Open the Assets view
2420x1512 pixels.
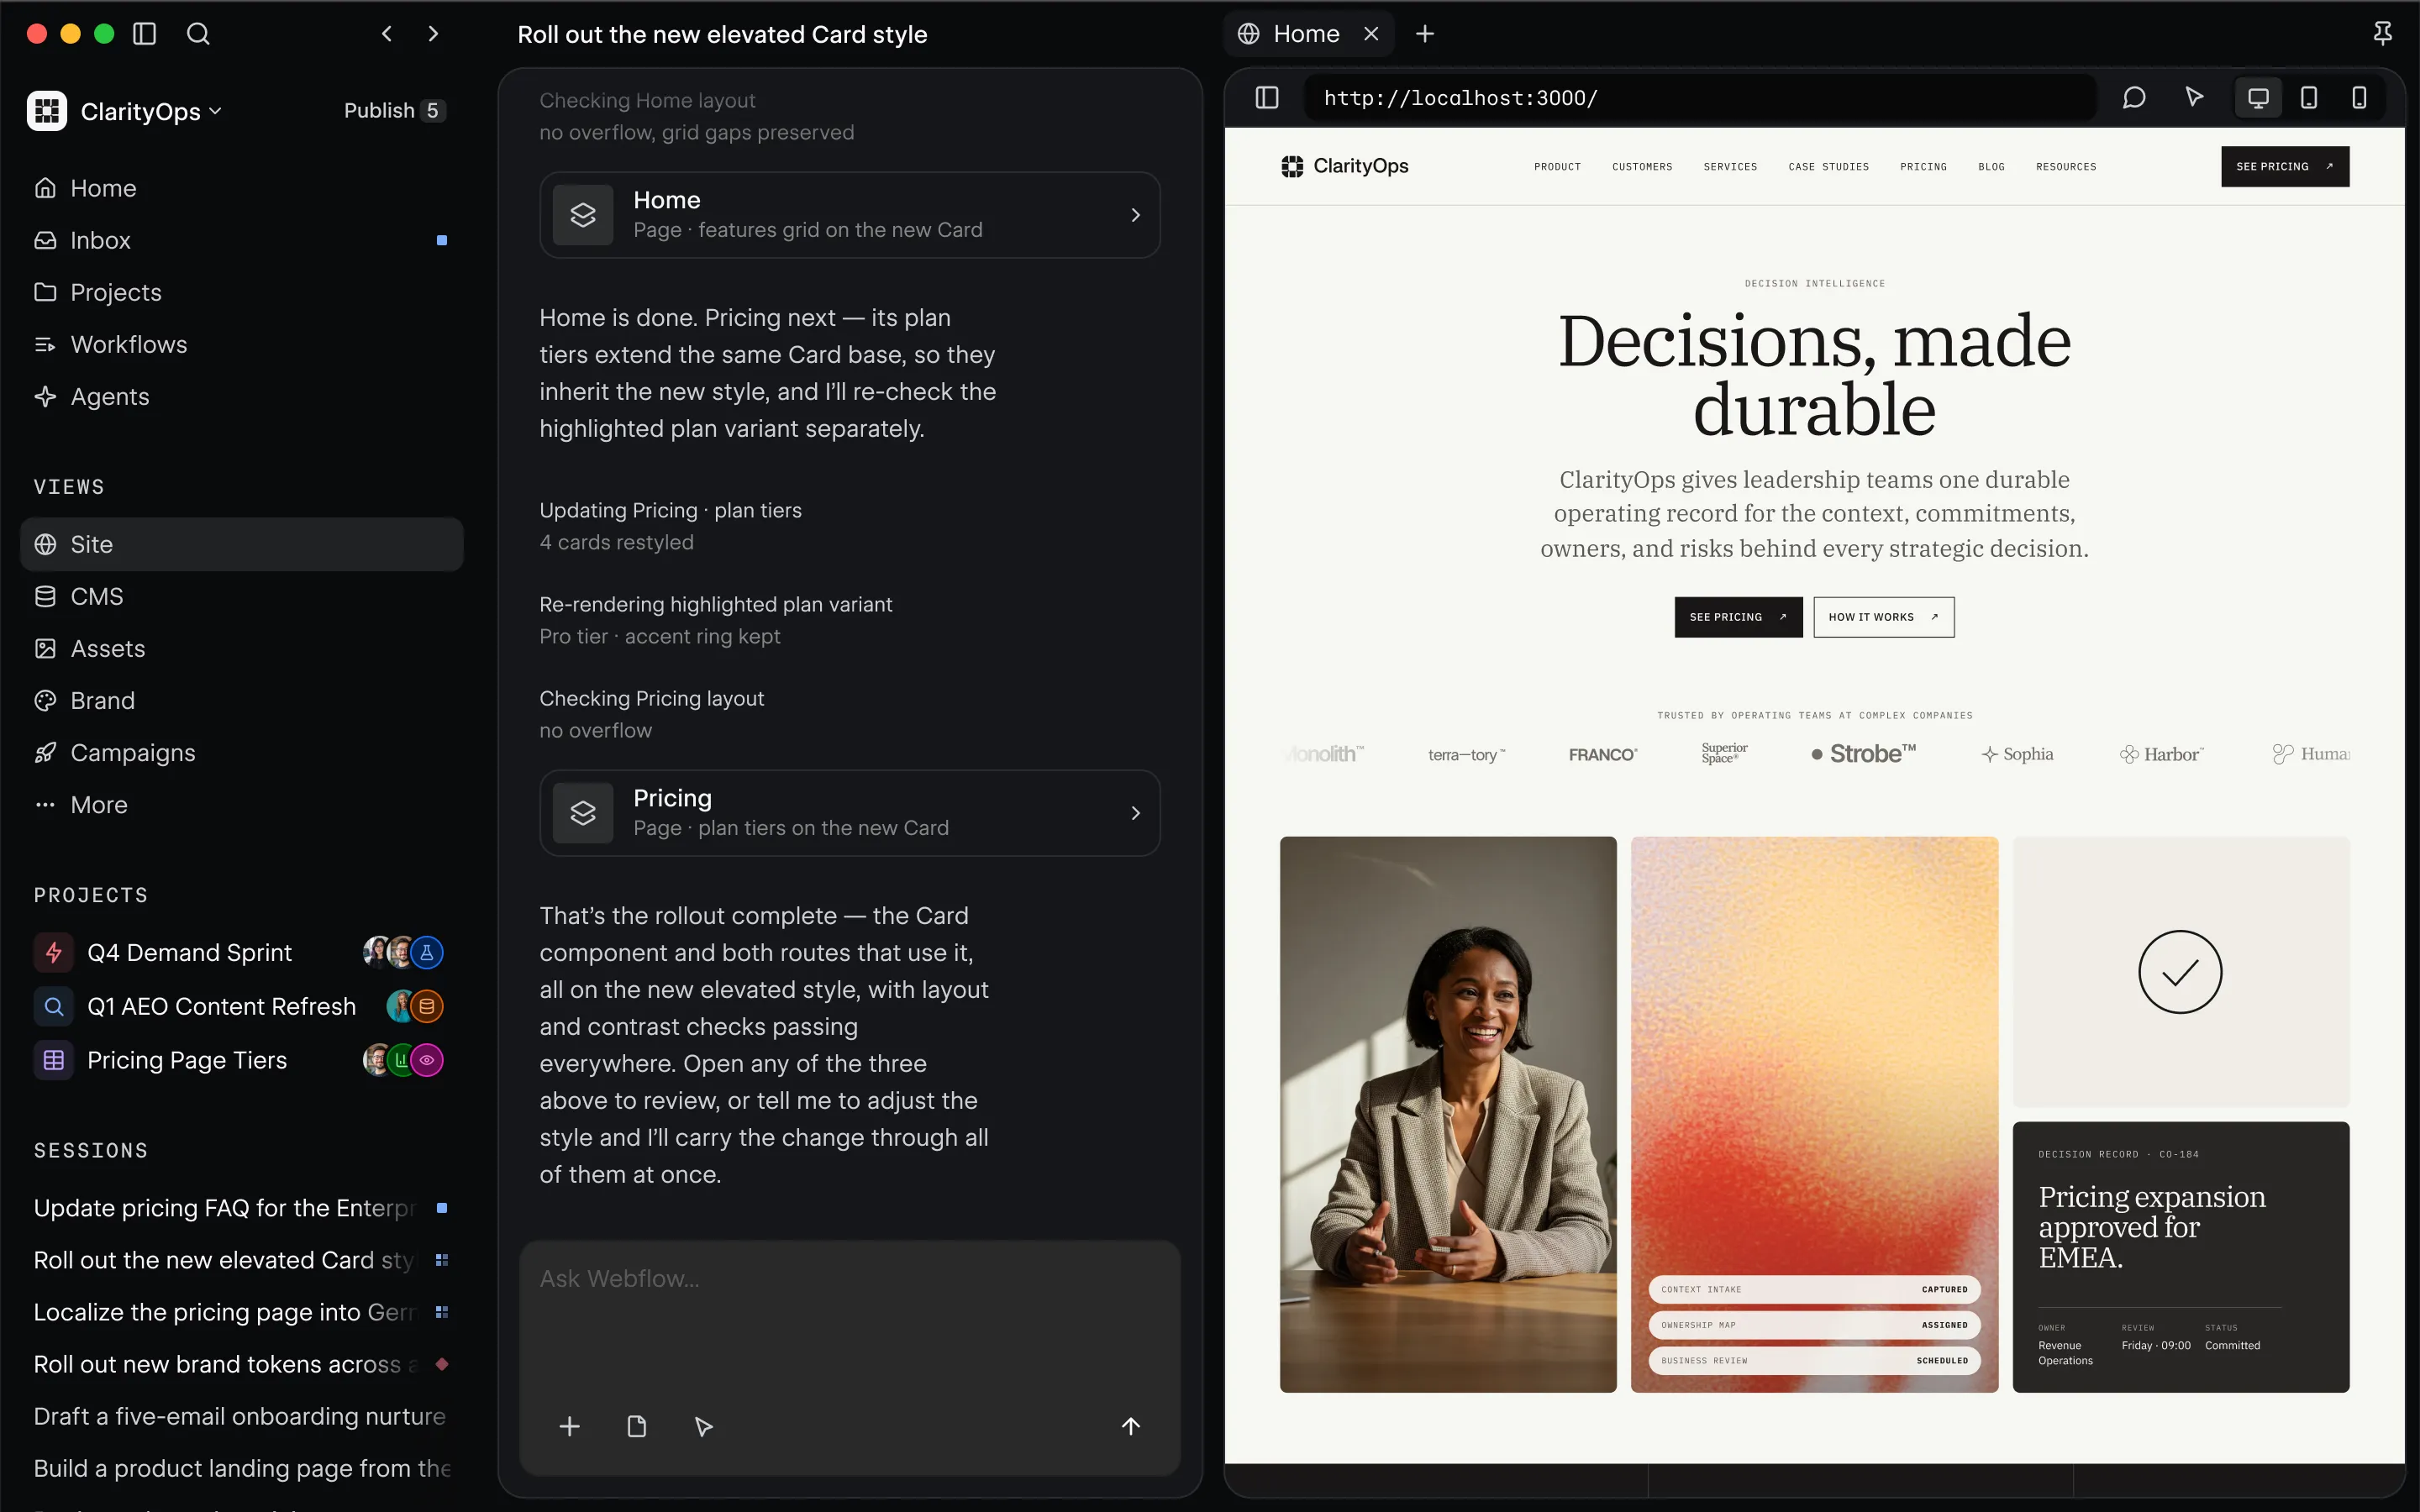[242, 648]
